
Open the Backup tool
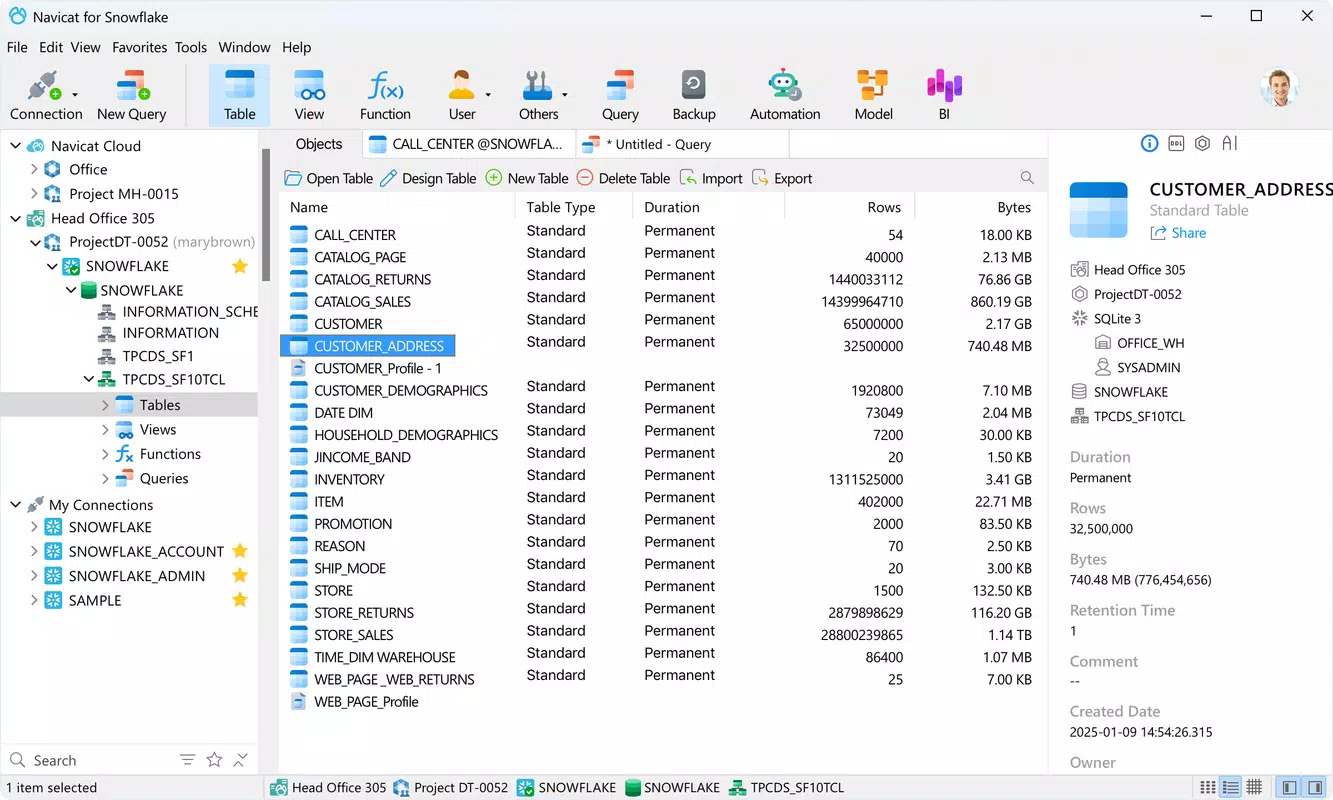click(x=694, y=95)
